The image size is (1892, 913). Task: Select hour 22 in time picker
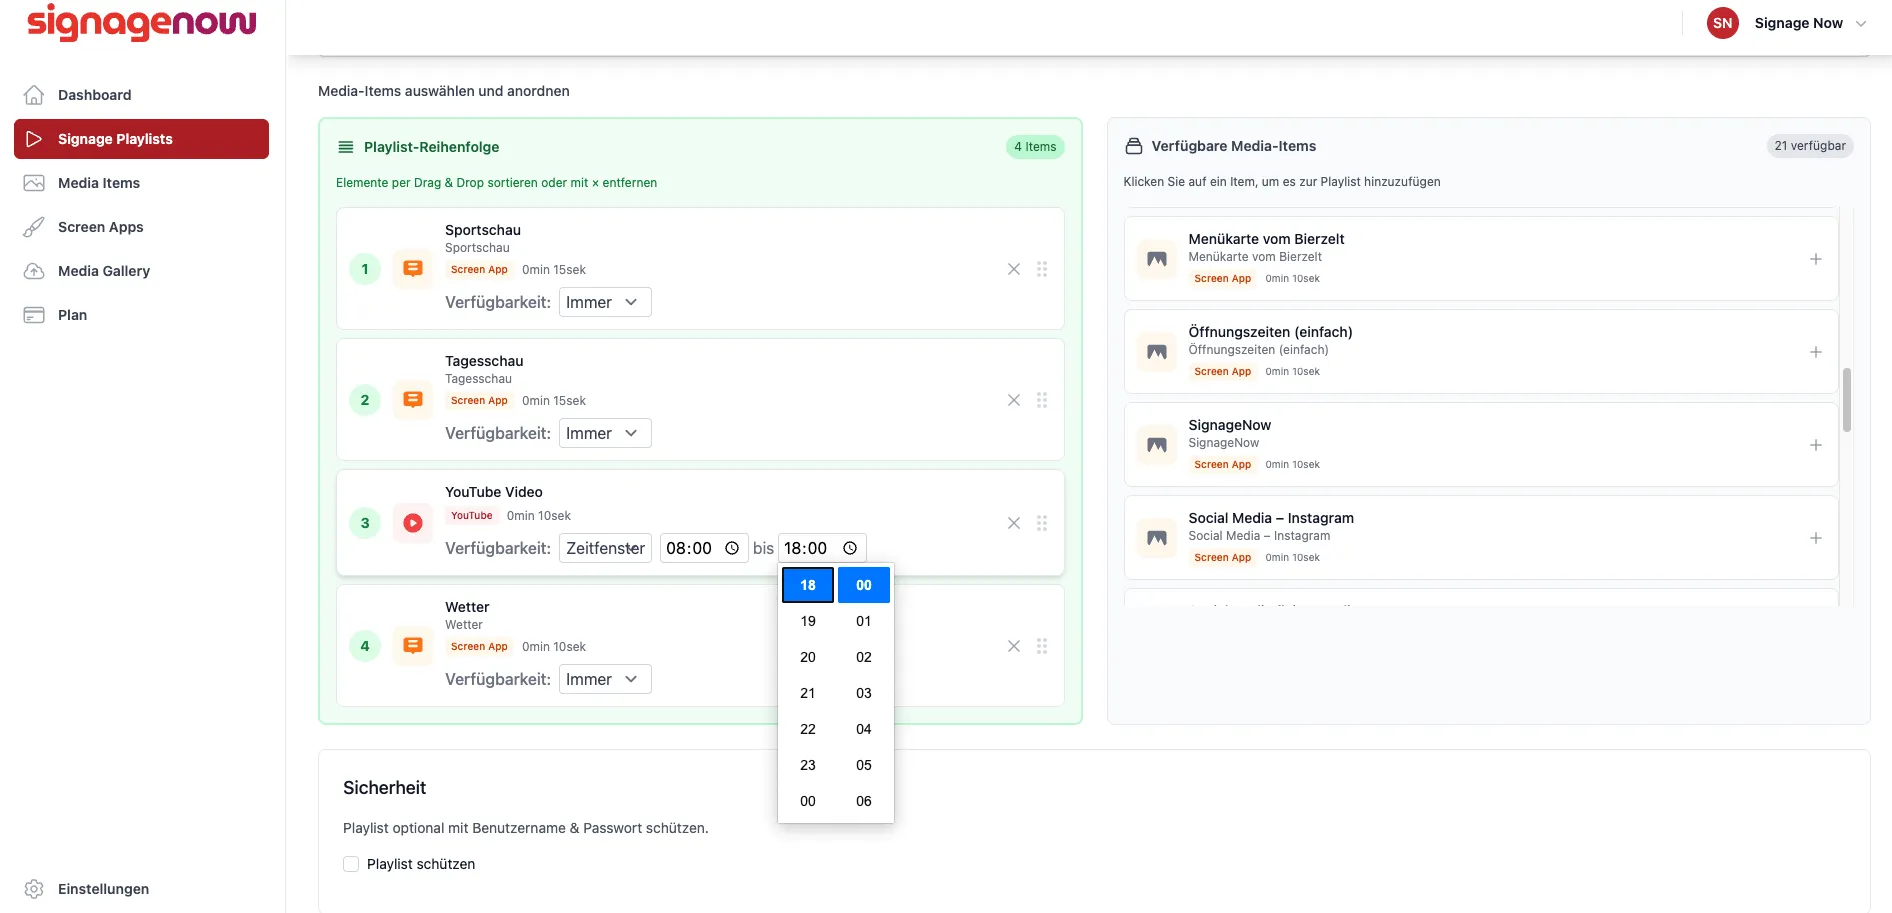point(808,729)
